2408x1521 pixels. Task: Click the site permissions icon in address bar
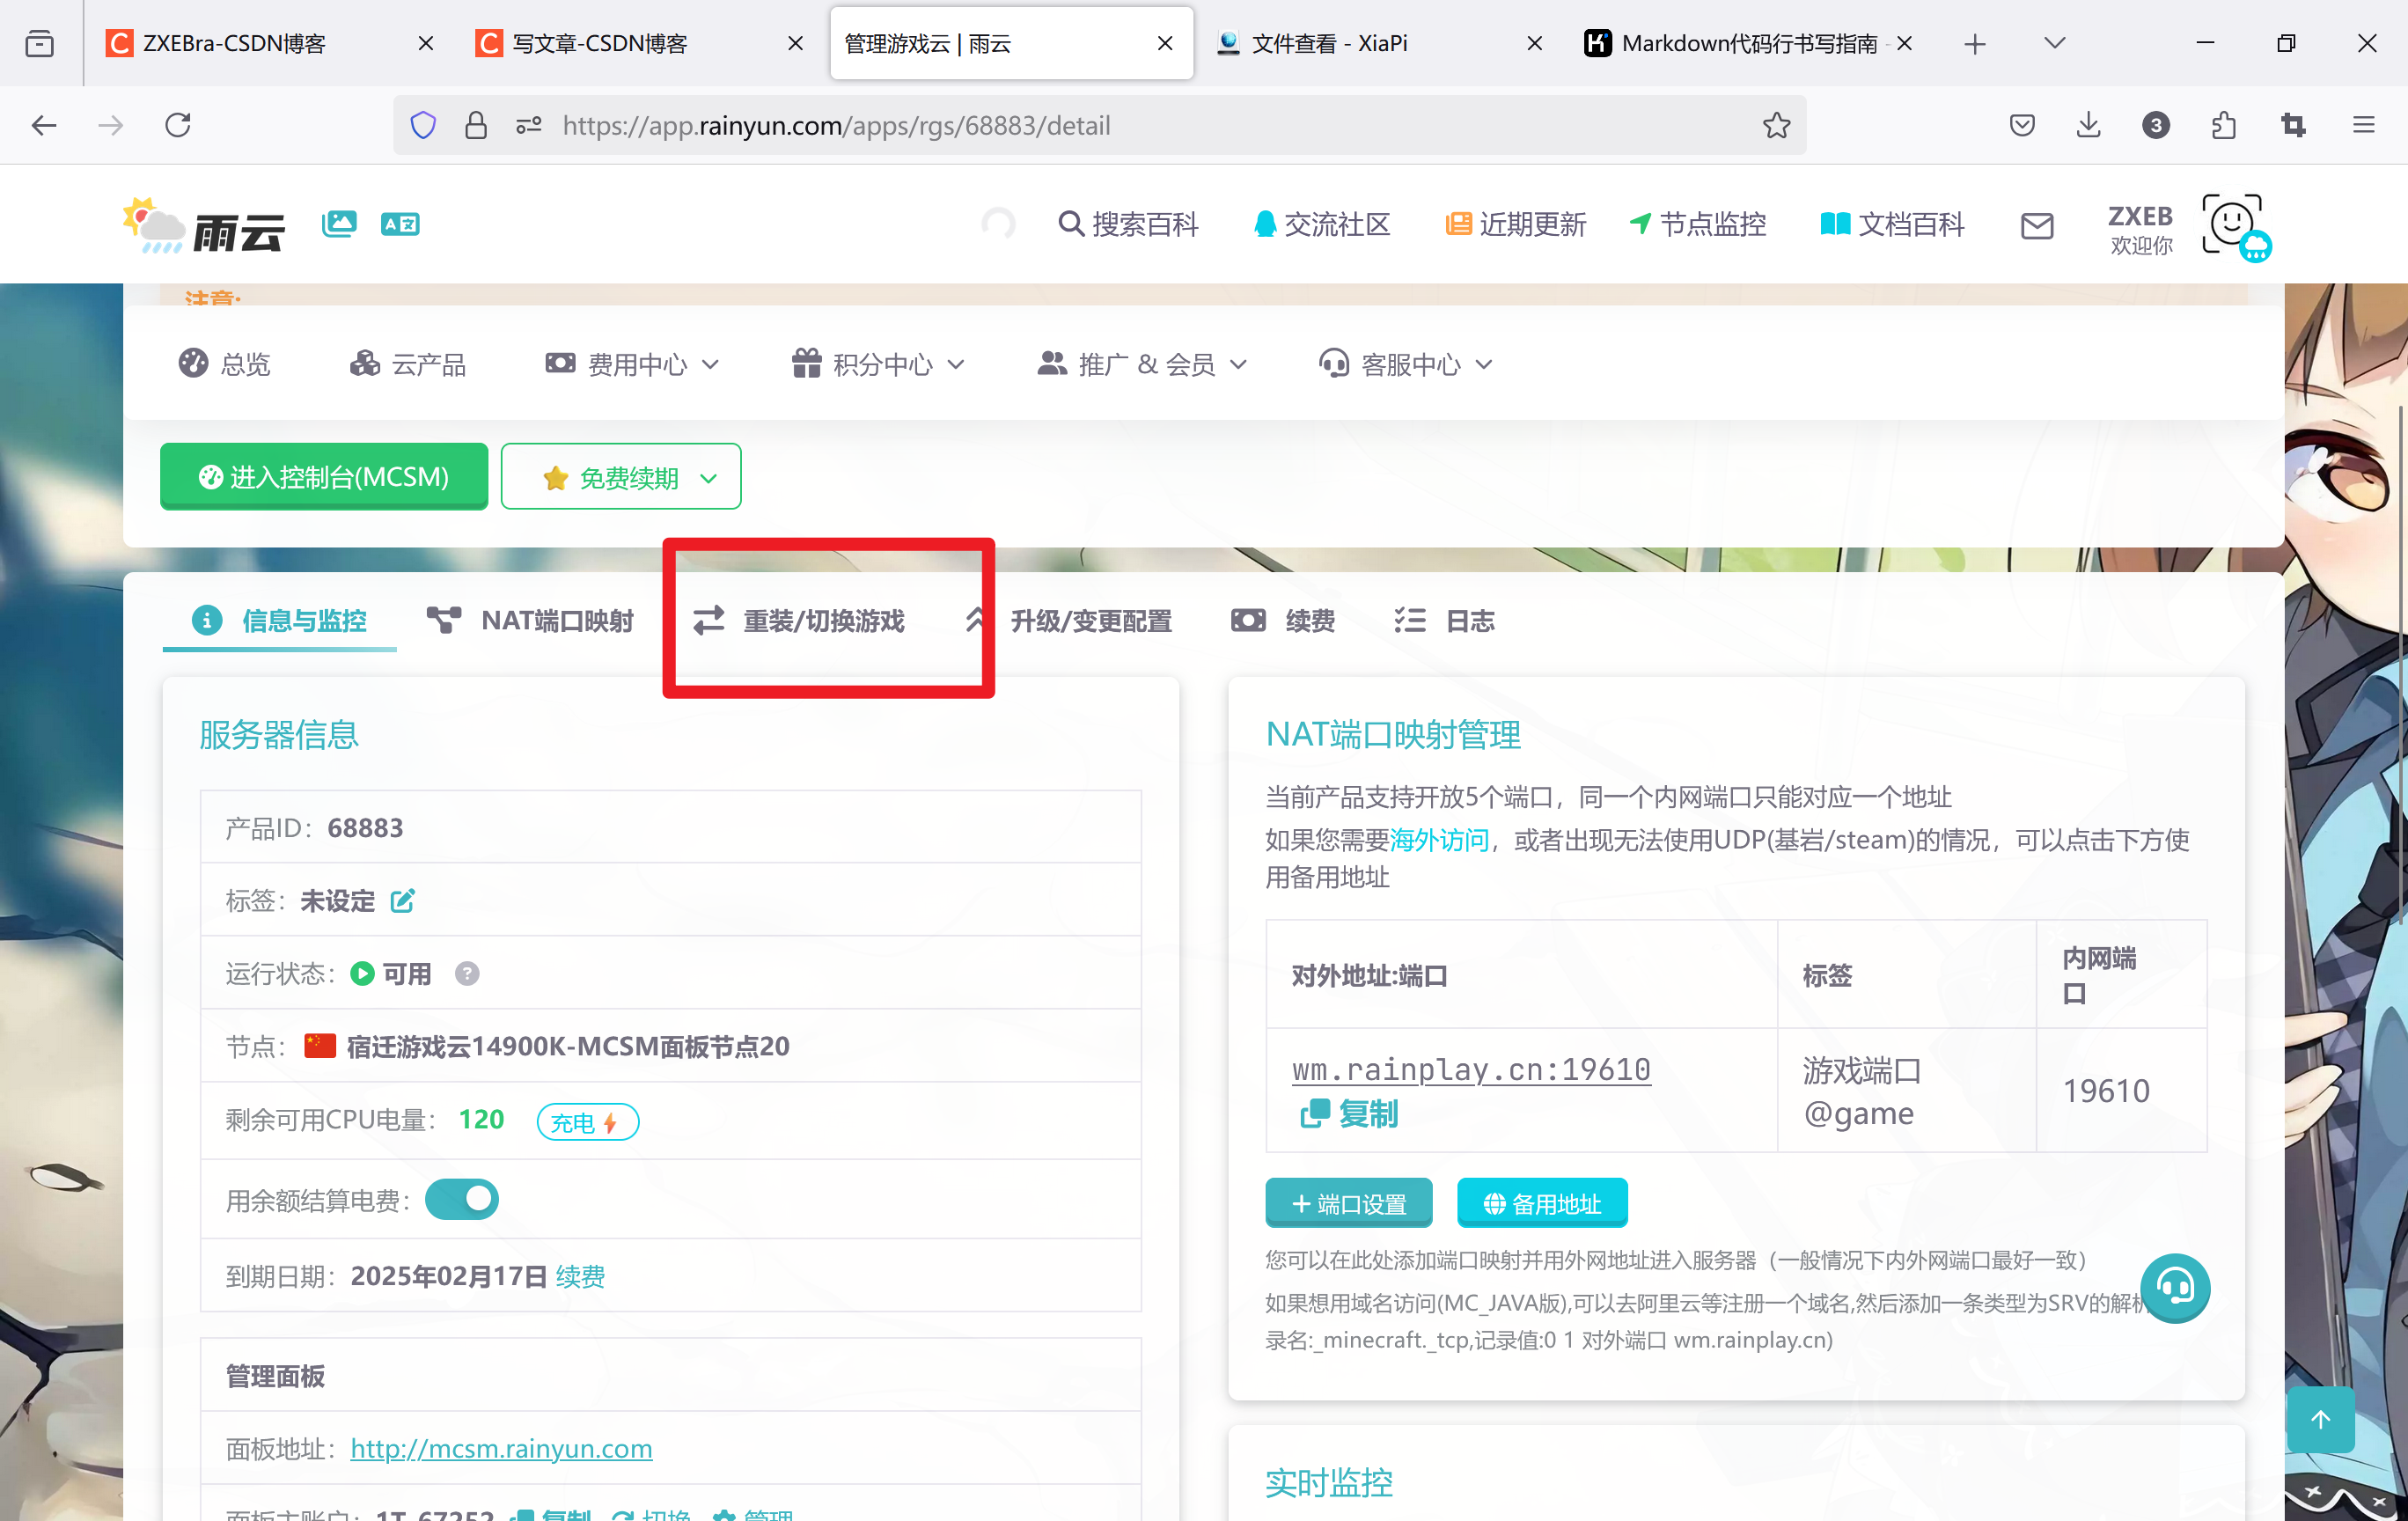(528, 125)
